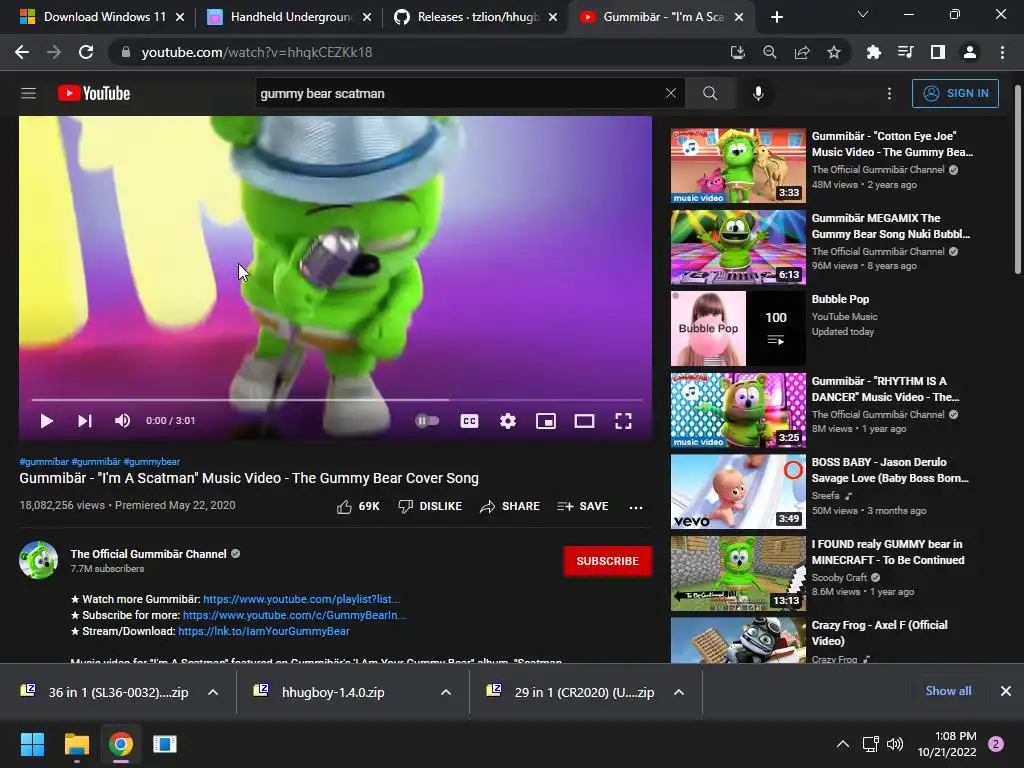This screenshot has width=1024, height=768.
Task: Open RHYTHM IS A DANCER video title
Action: click(885, 389)
